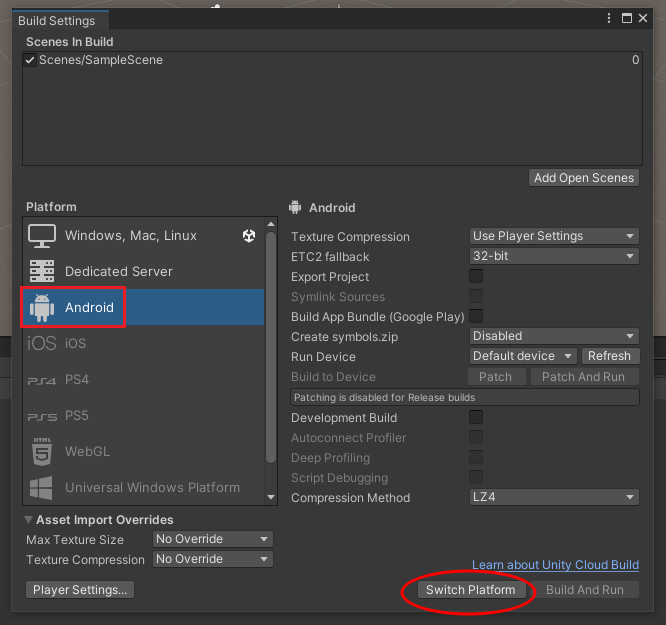Click the Android icon in settings header
Viewport: 666px width, 625px height.
coord(295,207)
